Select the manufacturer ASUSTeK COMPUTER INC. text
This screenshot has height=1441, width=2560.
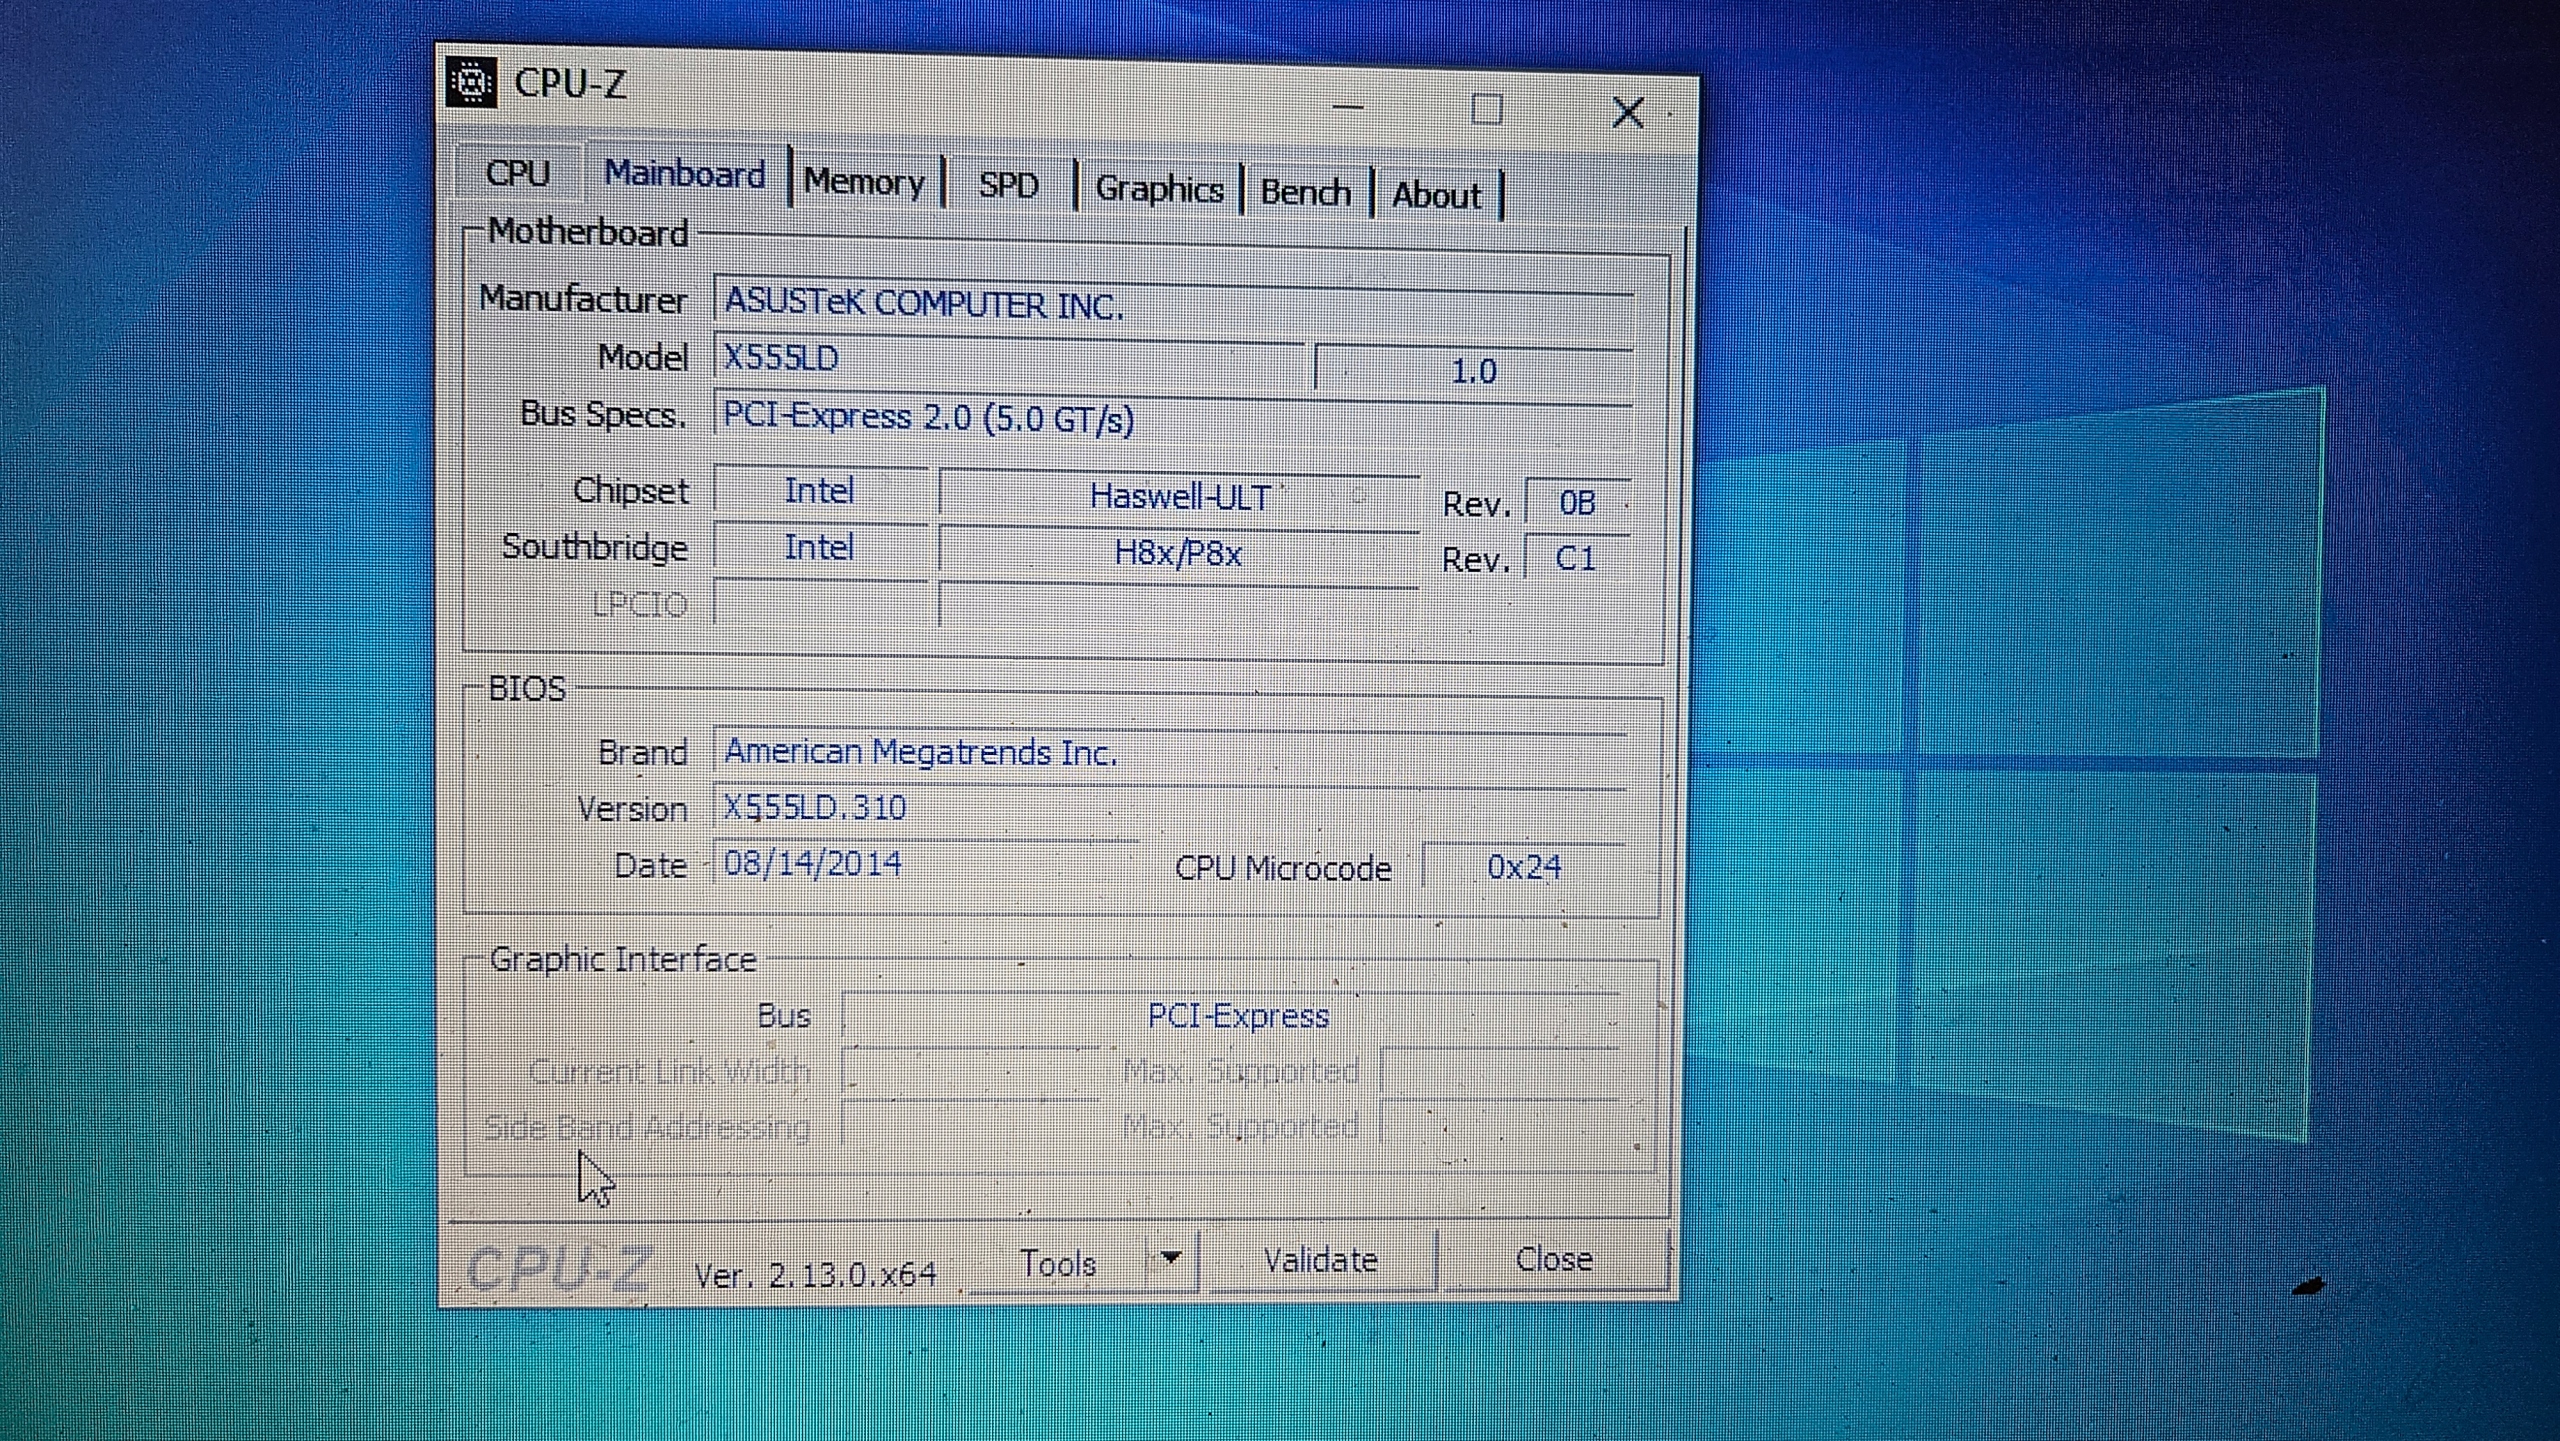(x=924, y=303)
